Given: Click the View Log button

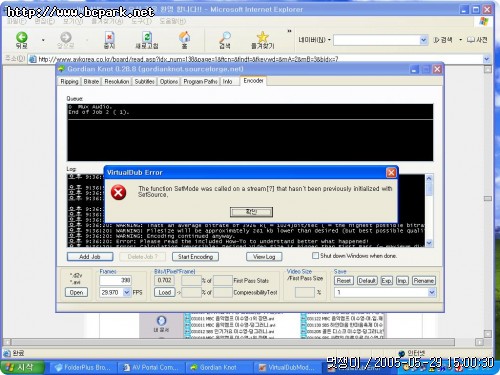Looking at the screenshot, I should click(x=264, y=257).
